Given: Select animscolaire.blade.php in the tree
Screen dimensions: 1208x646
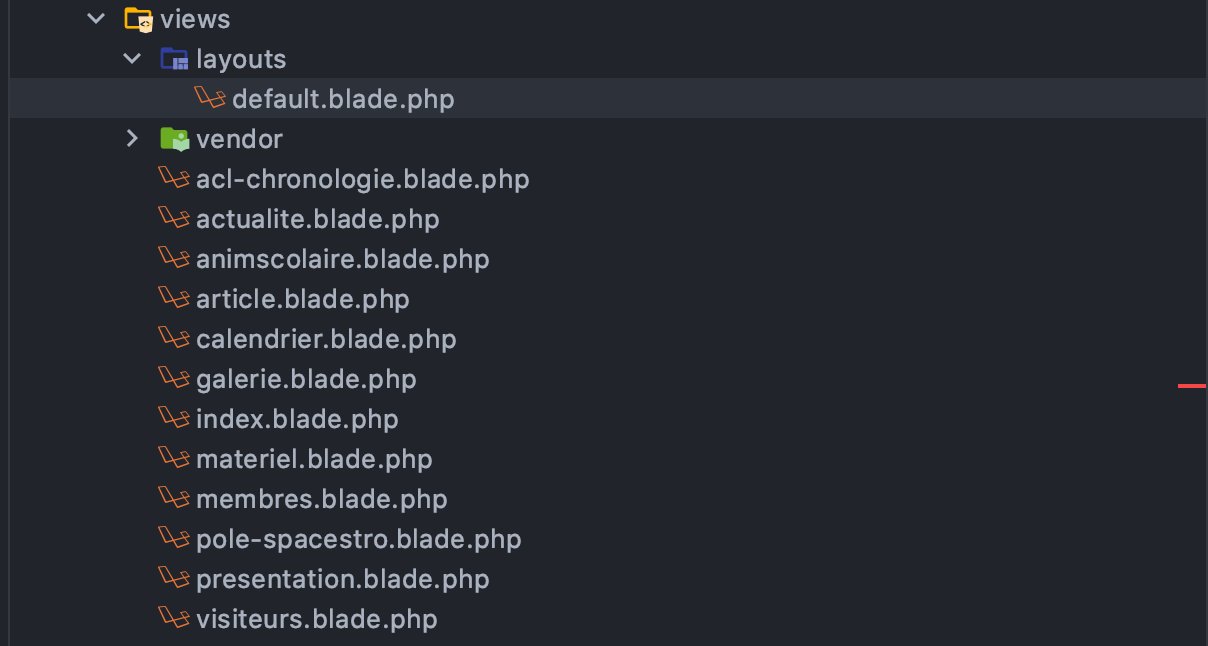Looking at the screenshot, I should point(342,259).
